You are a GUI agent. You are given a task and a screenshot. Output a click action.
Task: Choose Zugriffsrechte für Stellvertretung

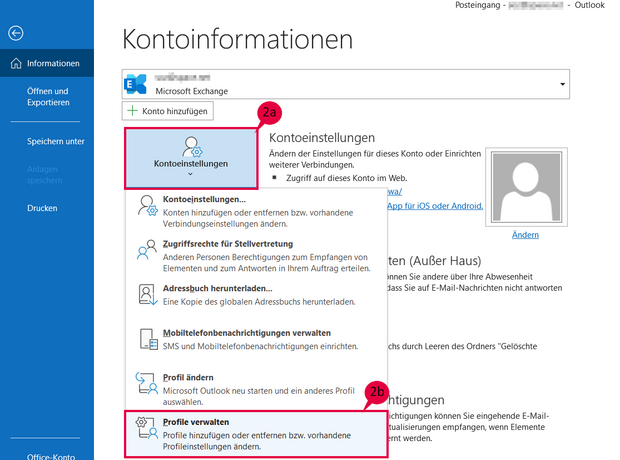pyautogui.click(x=256, y=256)
